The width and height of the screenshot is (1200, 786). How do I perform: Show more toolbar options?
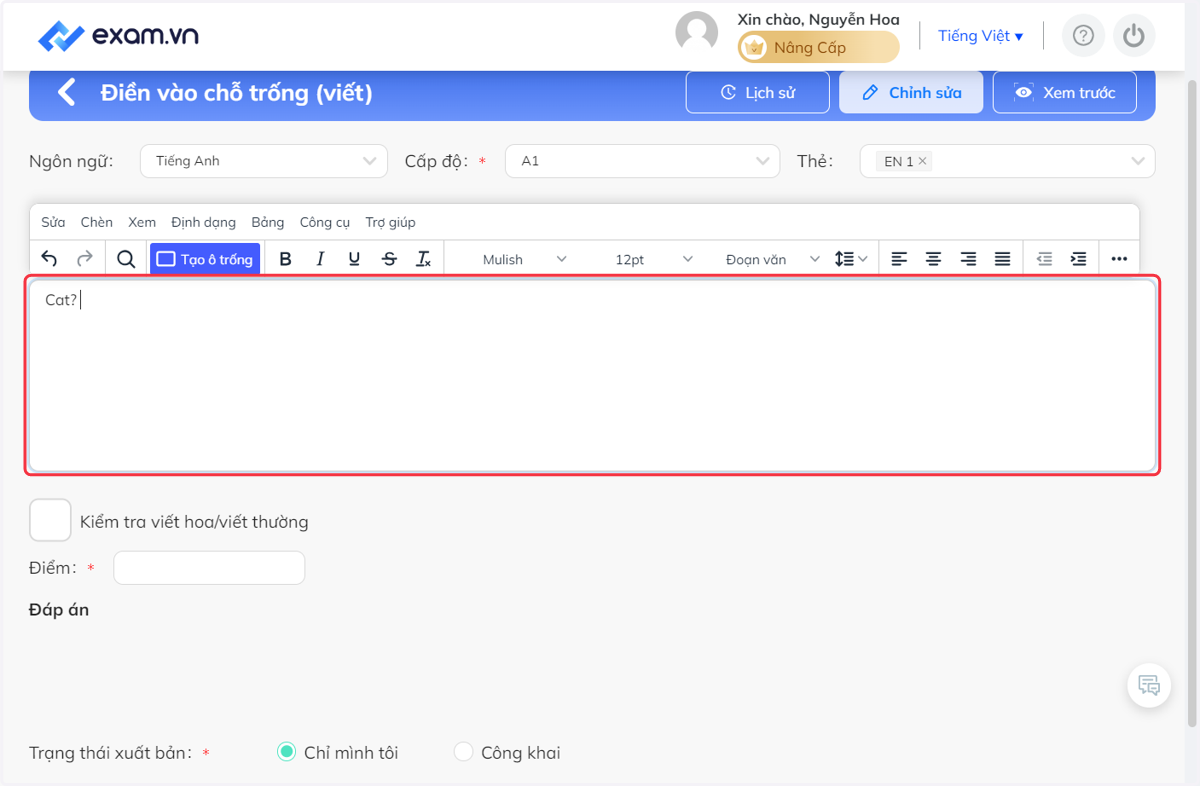[x=1119, y=259]
